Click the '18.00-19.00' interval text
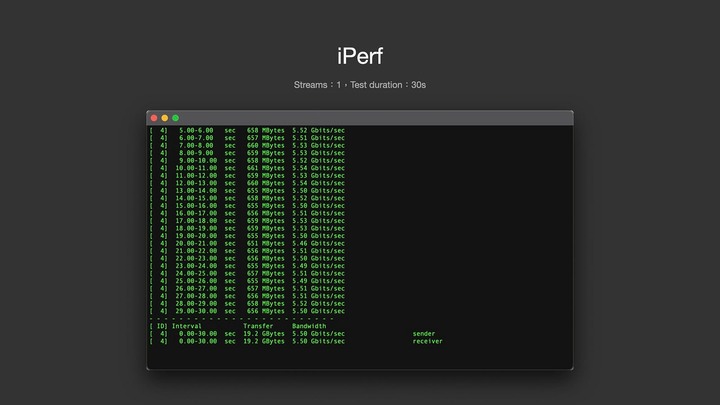Image resolution: width=720 pixels, height=405 pixels. coord(196,228)
